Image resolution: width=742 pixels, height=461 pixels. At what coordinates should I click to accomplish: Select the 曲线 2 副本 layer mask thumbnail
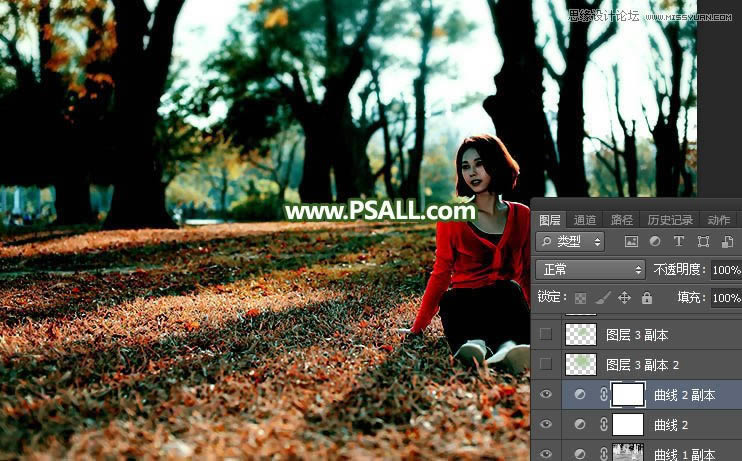[x=627, y=395]
